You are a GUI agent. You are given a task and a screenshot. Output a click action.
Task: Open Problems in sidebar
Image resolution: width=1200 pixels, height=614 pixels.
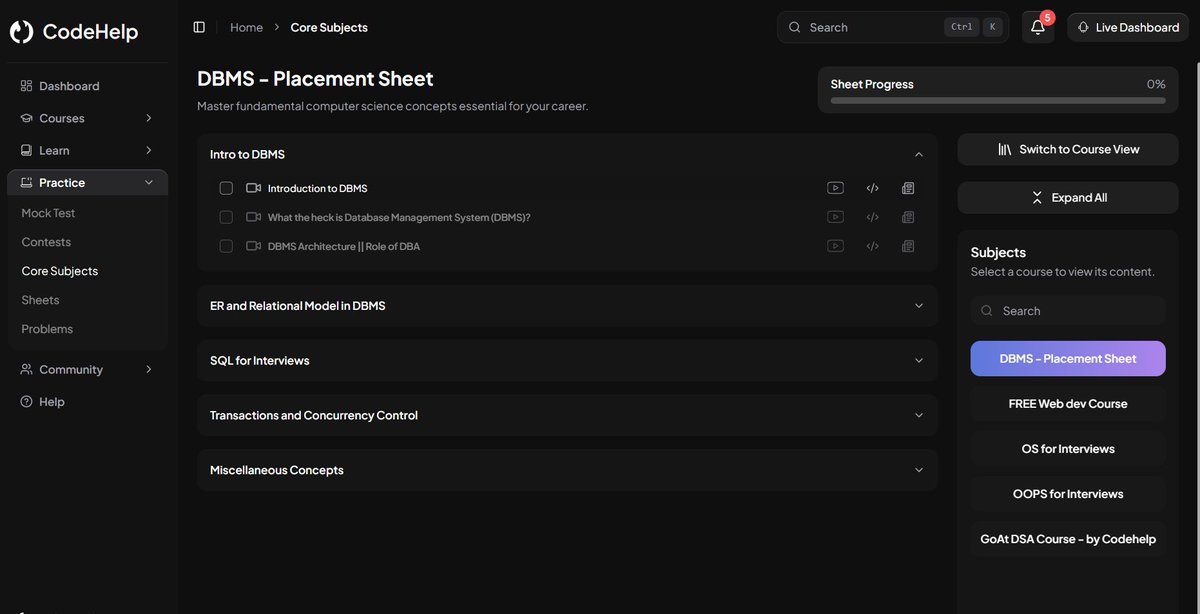pos(47,329)
